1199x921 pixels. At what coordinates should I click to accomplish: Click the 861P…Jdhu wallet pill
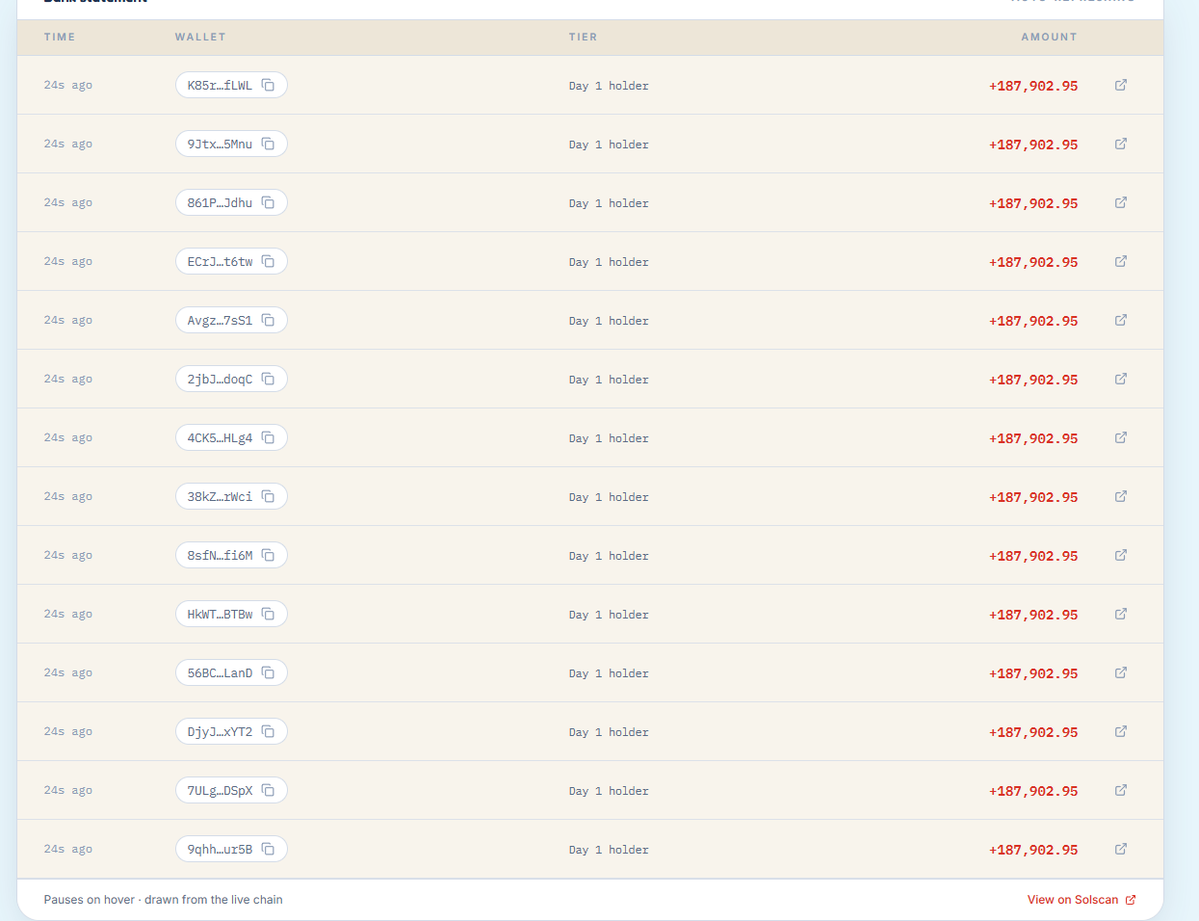point(231,203)
